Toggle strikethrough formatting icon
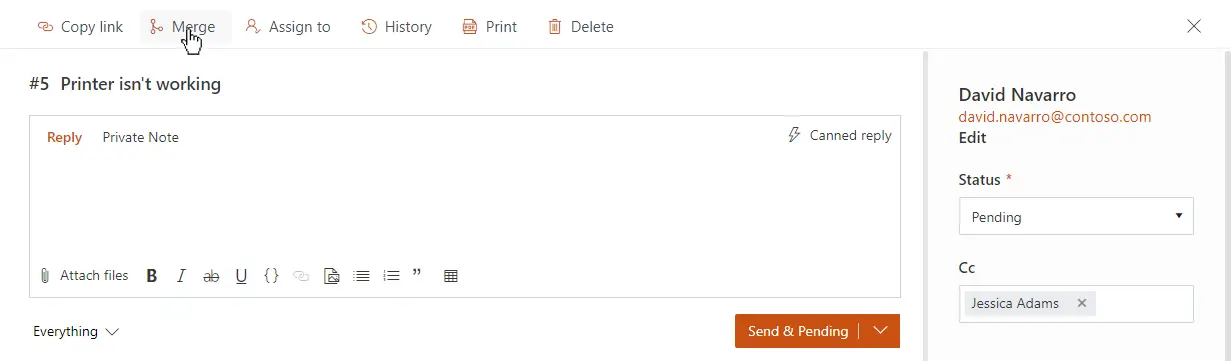The image size is (1231, 361). click(211, 276)
